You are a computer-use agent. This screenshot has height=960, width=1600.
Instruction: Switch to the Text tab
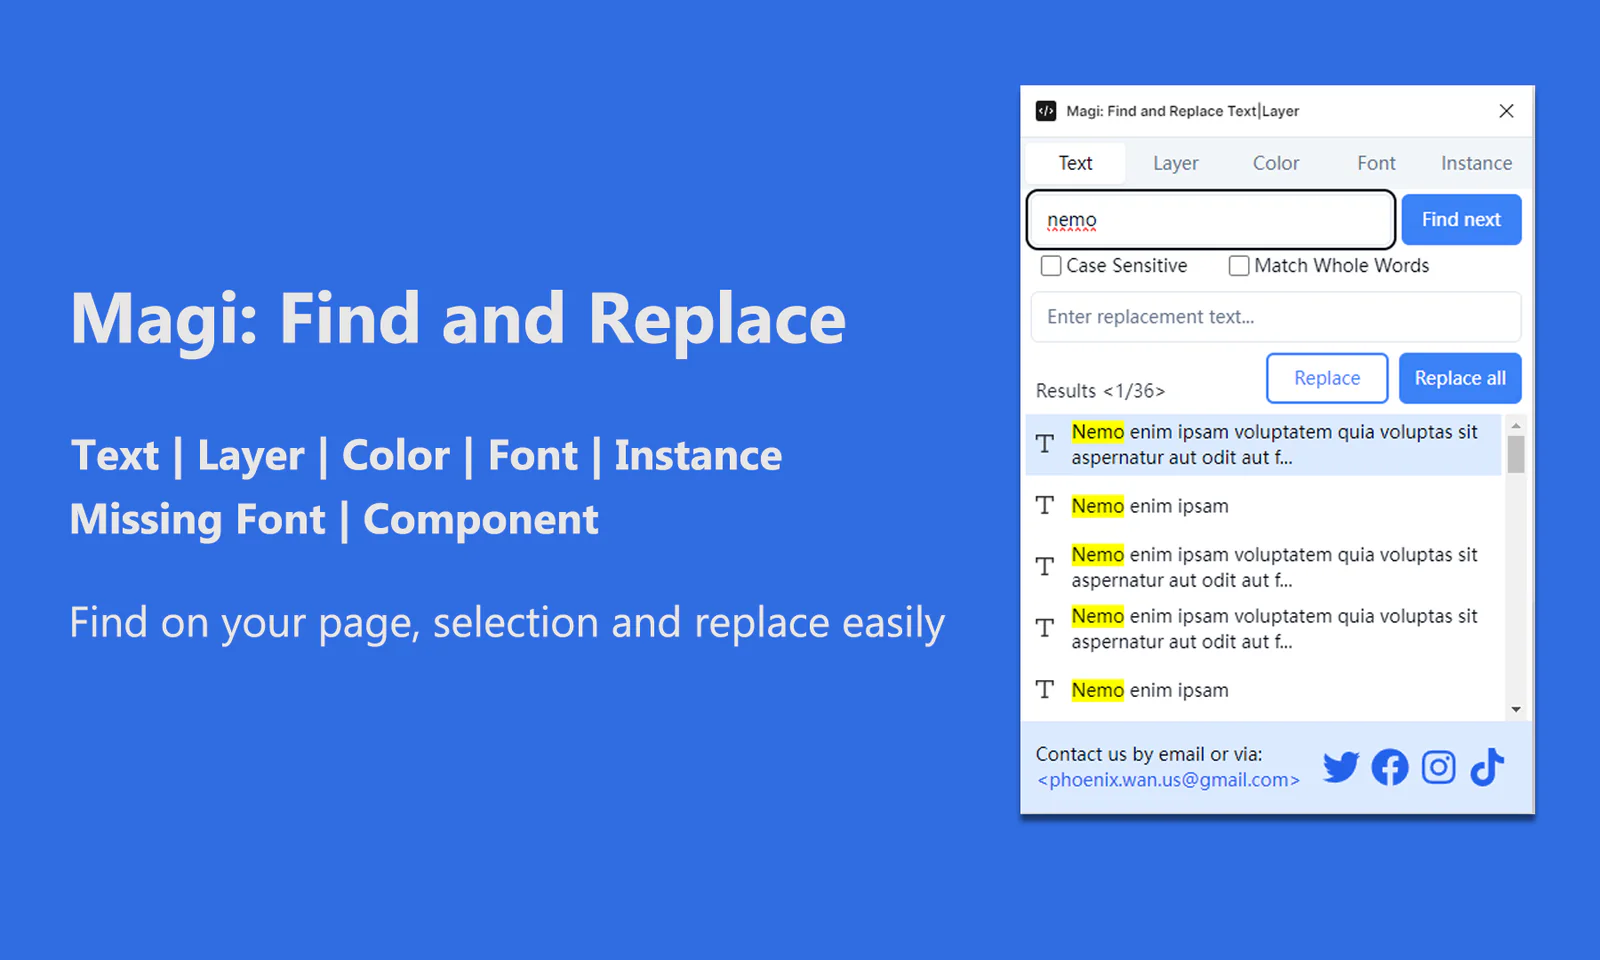(x=1076, y=163)
